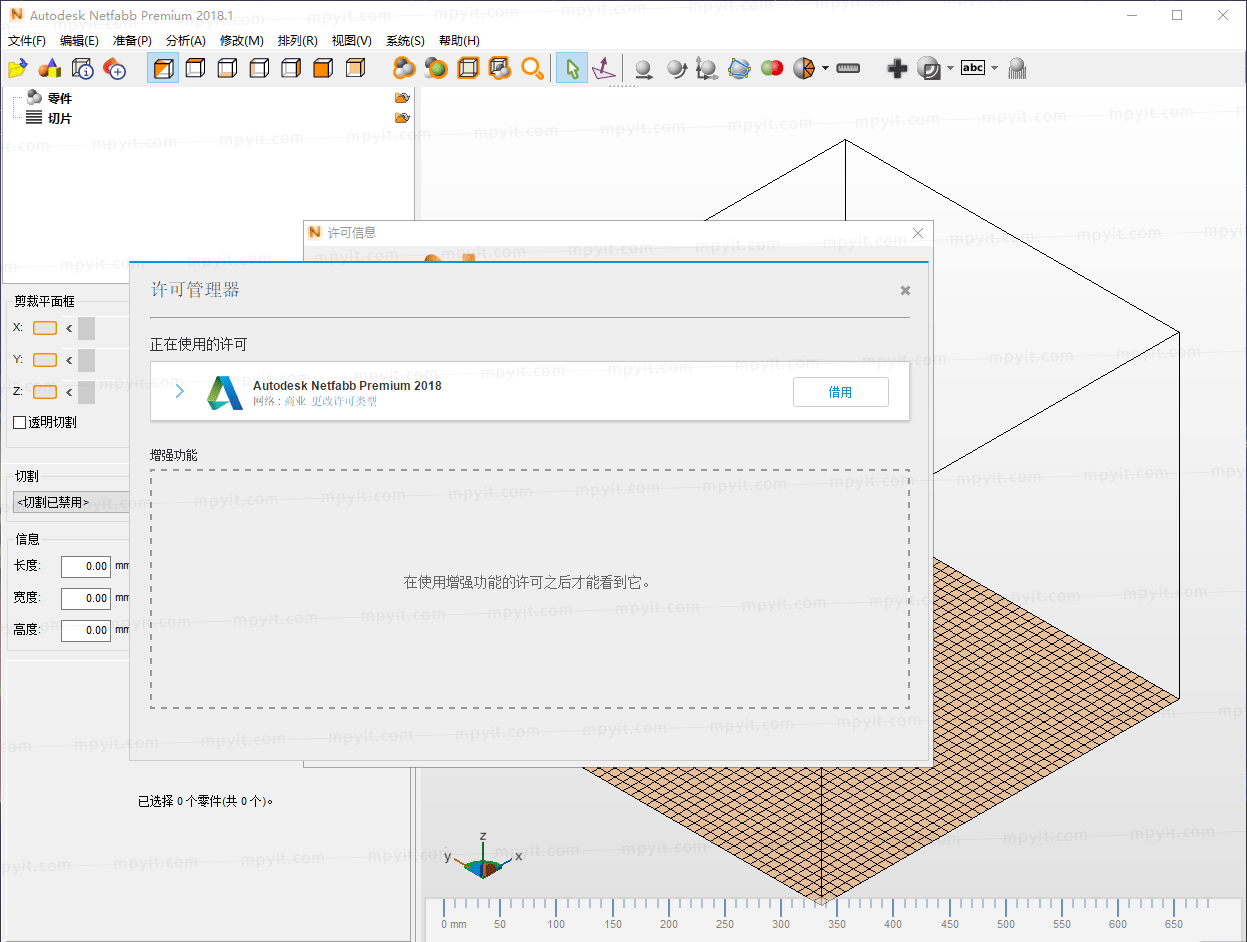Click the three-spheres zoom icon
Screen dimensions: 1247x942
coord(404,68)
